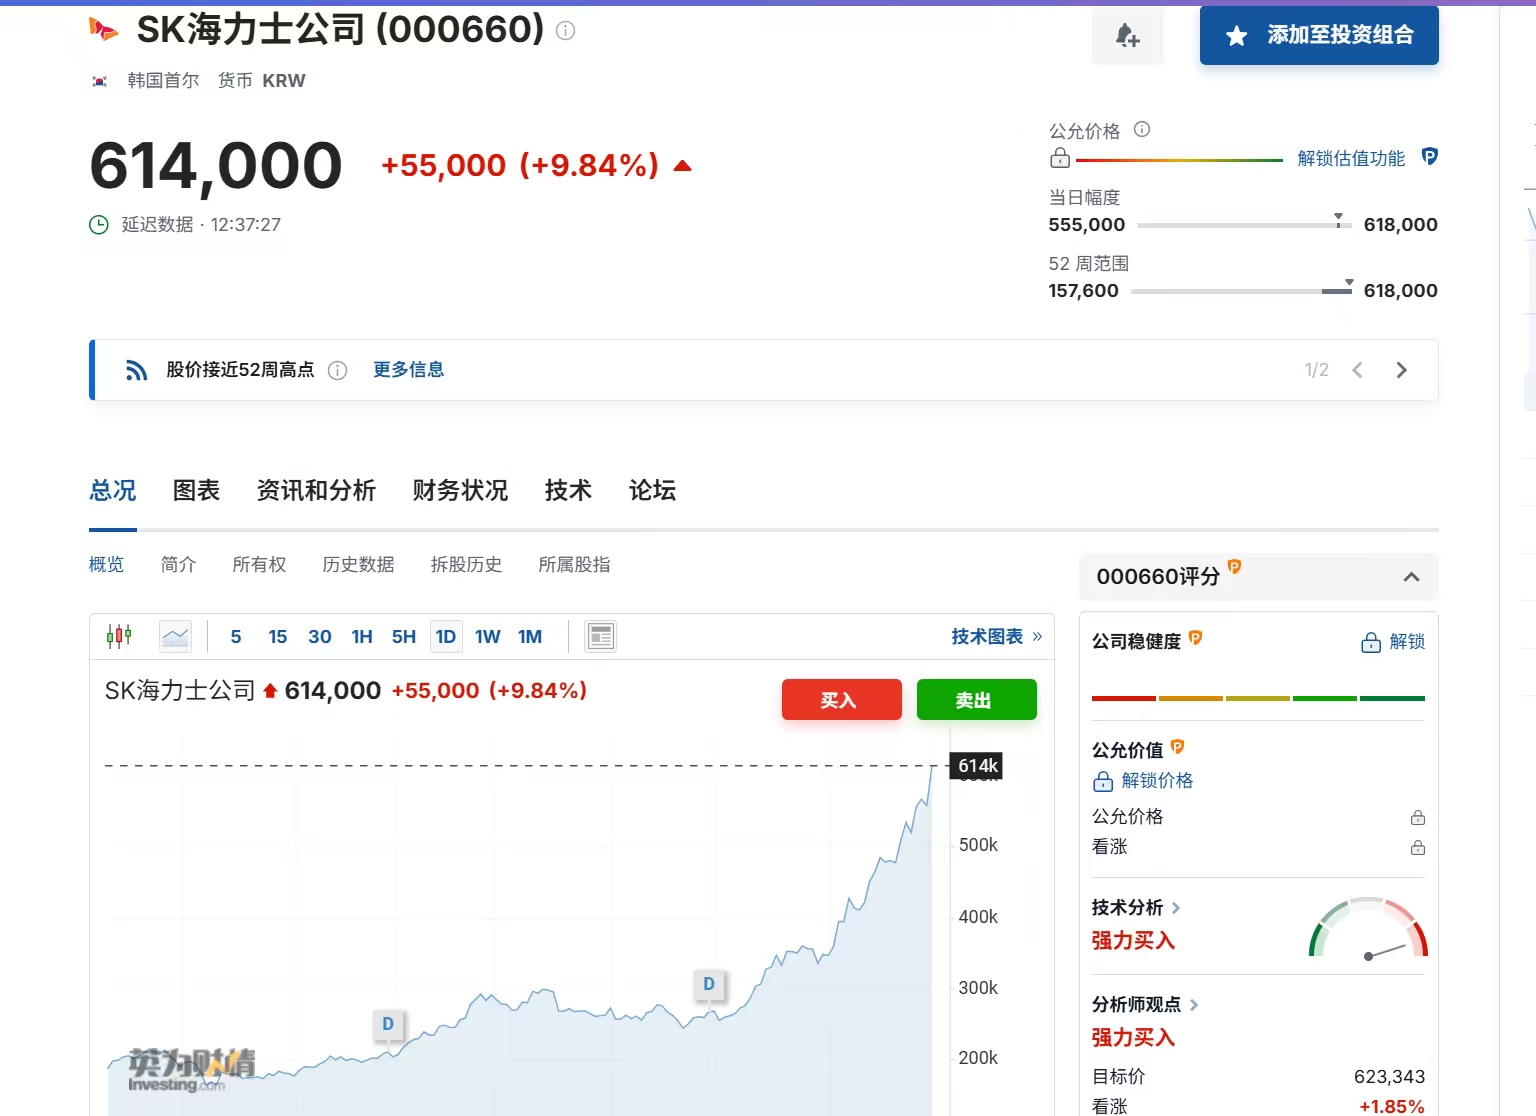Image resolution: width=1536 pixels, height=1116 pixels.
Task: Switch the chart to candlestick type
Action: pyautogui.click(x=119, y=636)
